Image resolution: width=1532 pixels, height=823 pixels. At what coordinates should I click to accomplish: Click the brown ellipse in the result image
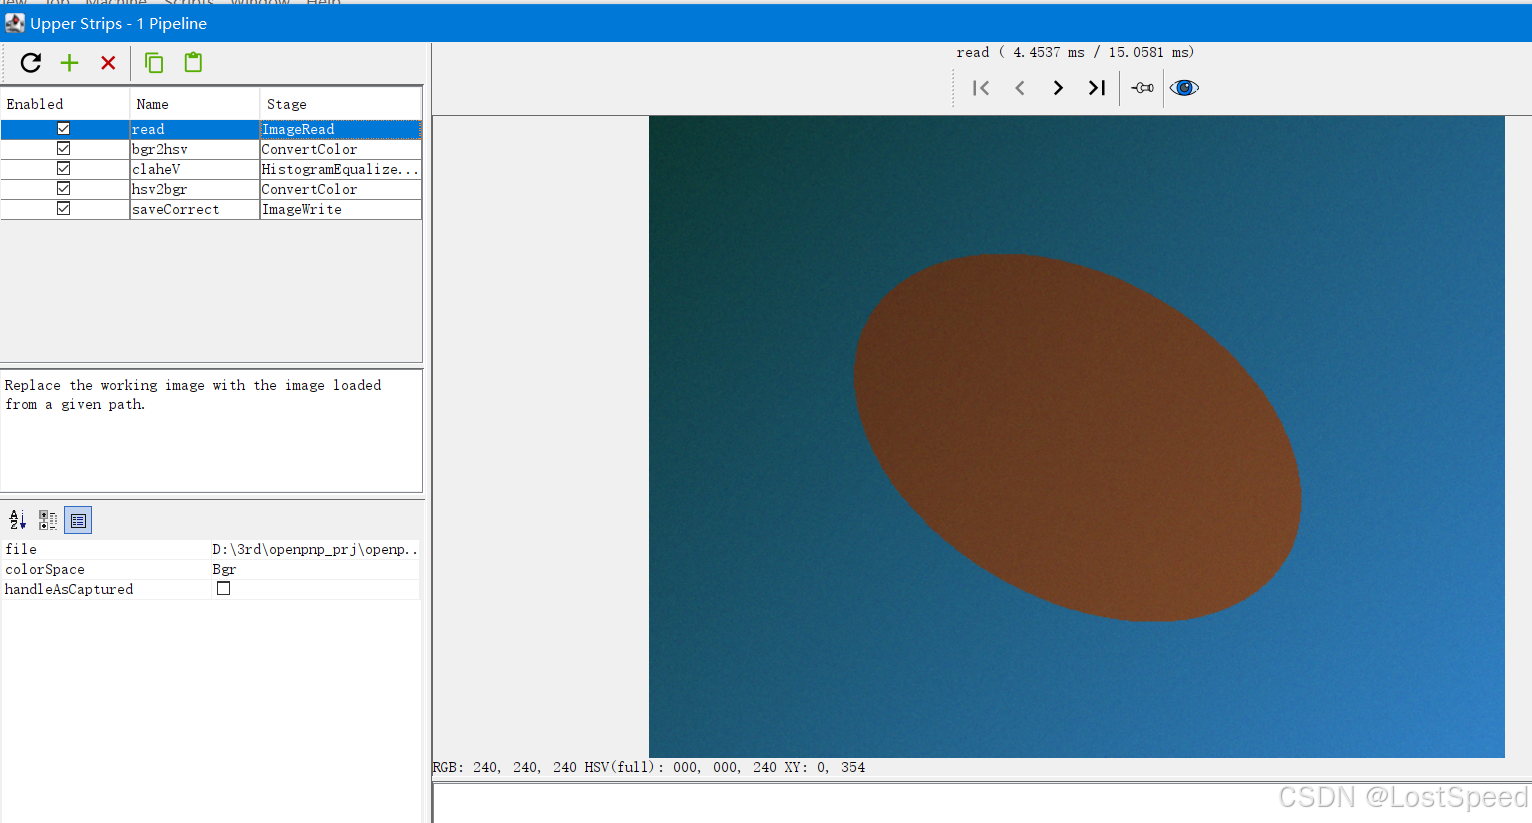(x=1077, y=437)
